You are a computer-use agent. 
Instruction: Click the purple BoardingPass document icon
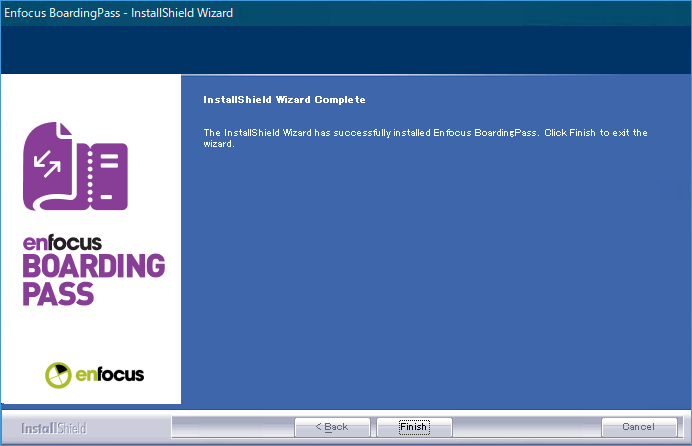pyautogui.click(x=75, y=166)
